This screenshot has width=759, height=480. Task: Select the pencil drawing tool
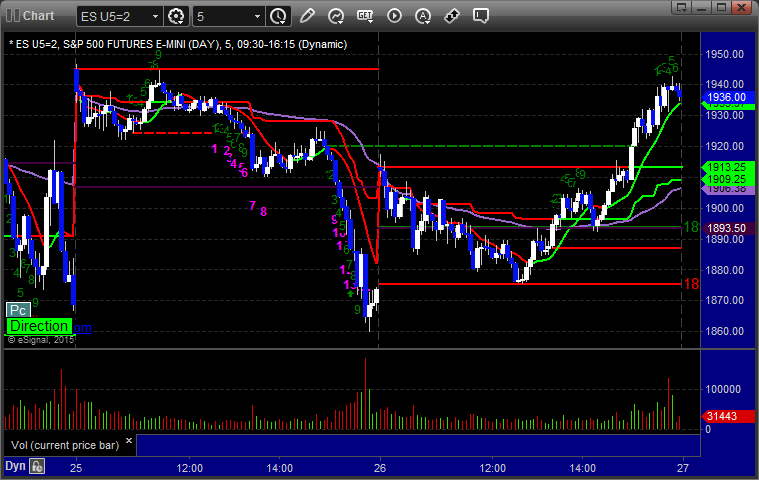(x=307, y=16)
